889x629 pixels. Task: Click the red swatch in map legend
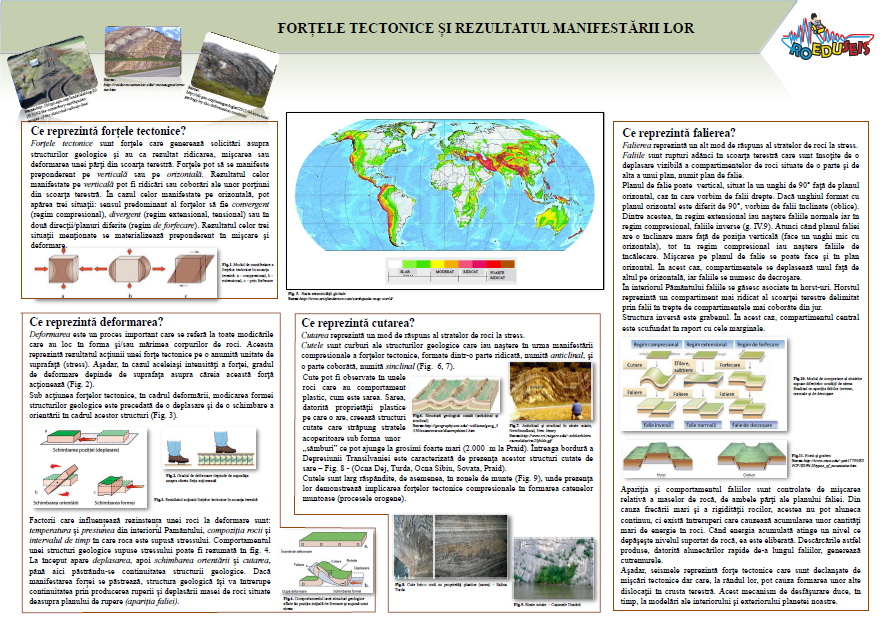[493, 264]
